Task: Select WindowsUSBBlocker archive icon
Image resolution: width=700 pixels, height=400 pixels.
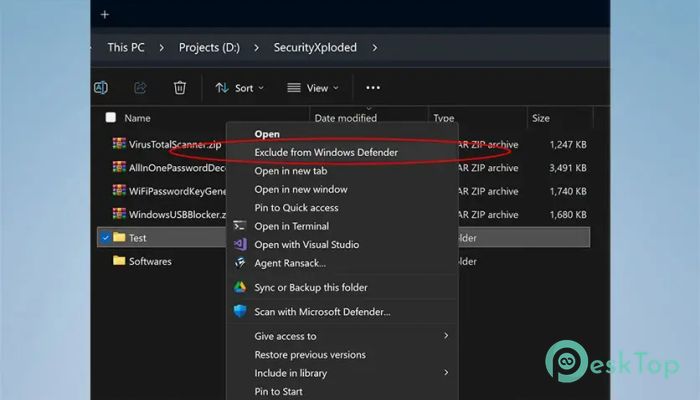Action: [x=119, y=214]
